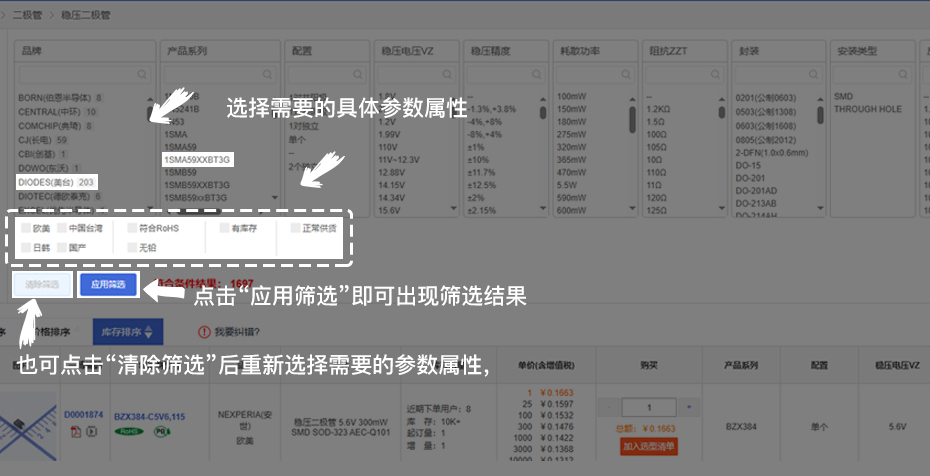Open part number link D0001874
This screenshot has height=476, width=930.
[84, 415]
